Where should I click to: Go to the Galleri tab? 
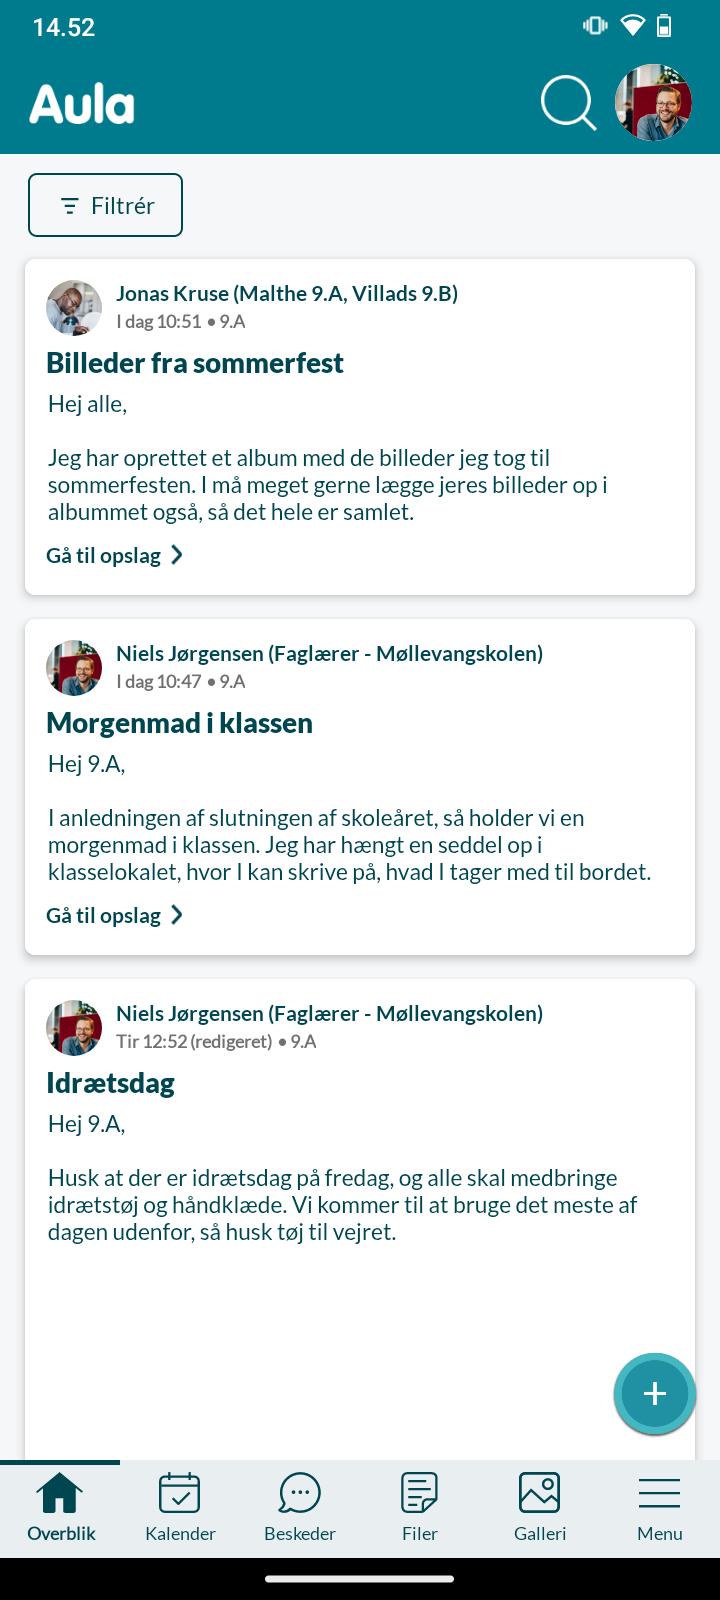click(x=540, y=1507)
